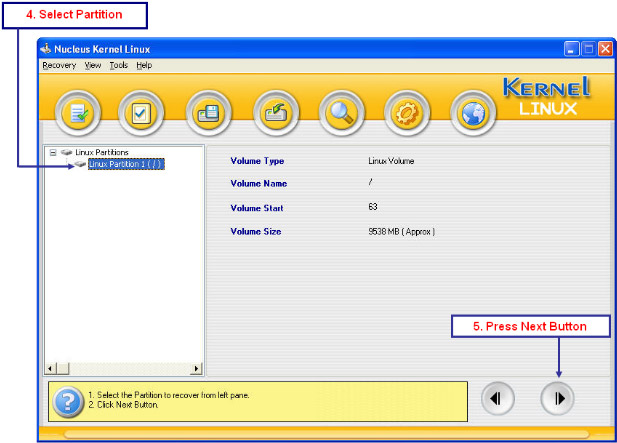Open the Tools menu
617x443 pixels.
[x=118, y=65]
